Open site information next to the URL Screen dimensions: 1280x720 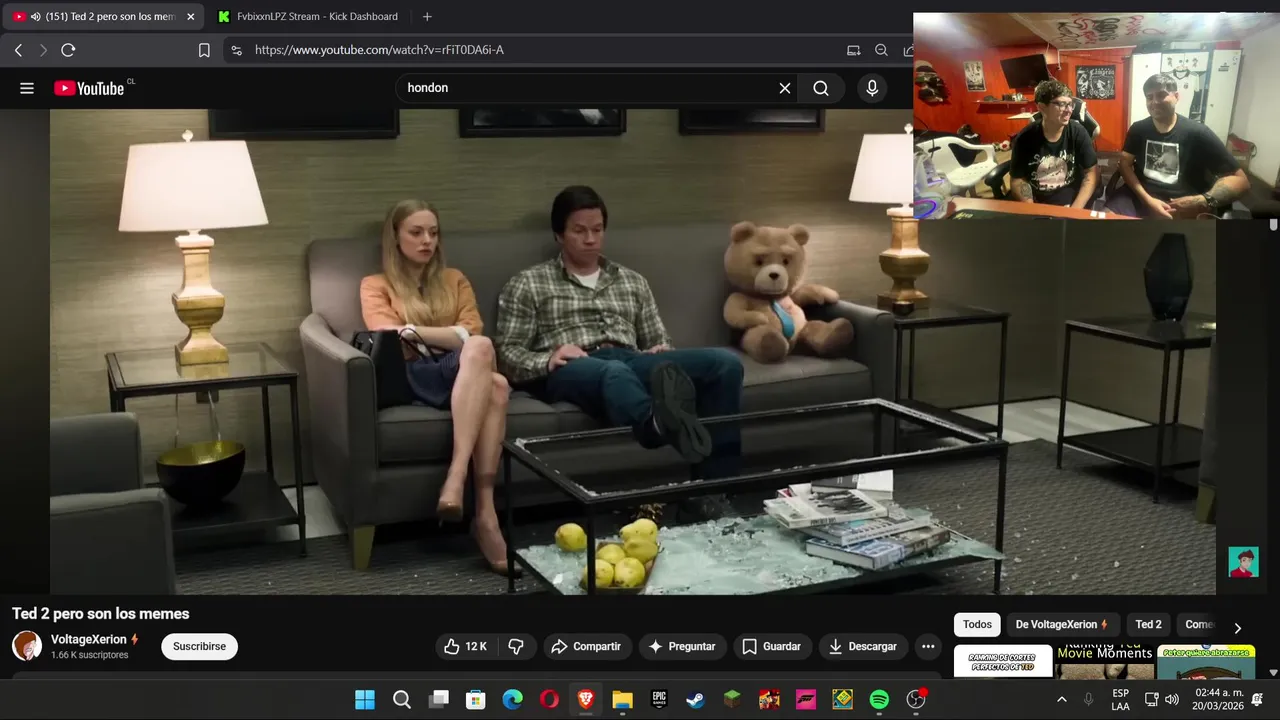(x=236, y=50)
